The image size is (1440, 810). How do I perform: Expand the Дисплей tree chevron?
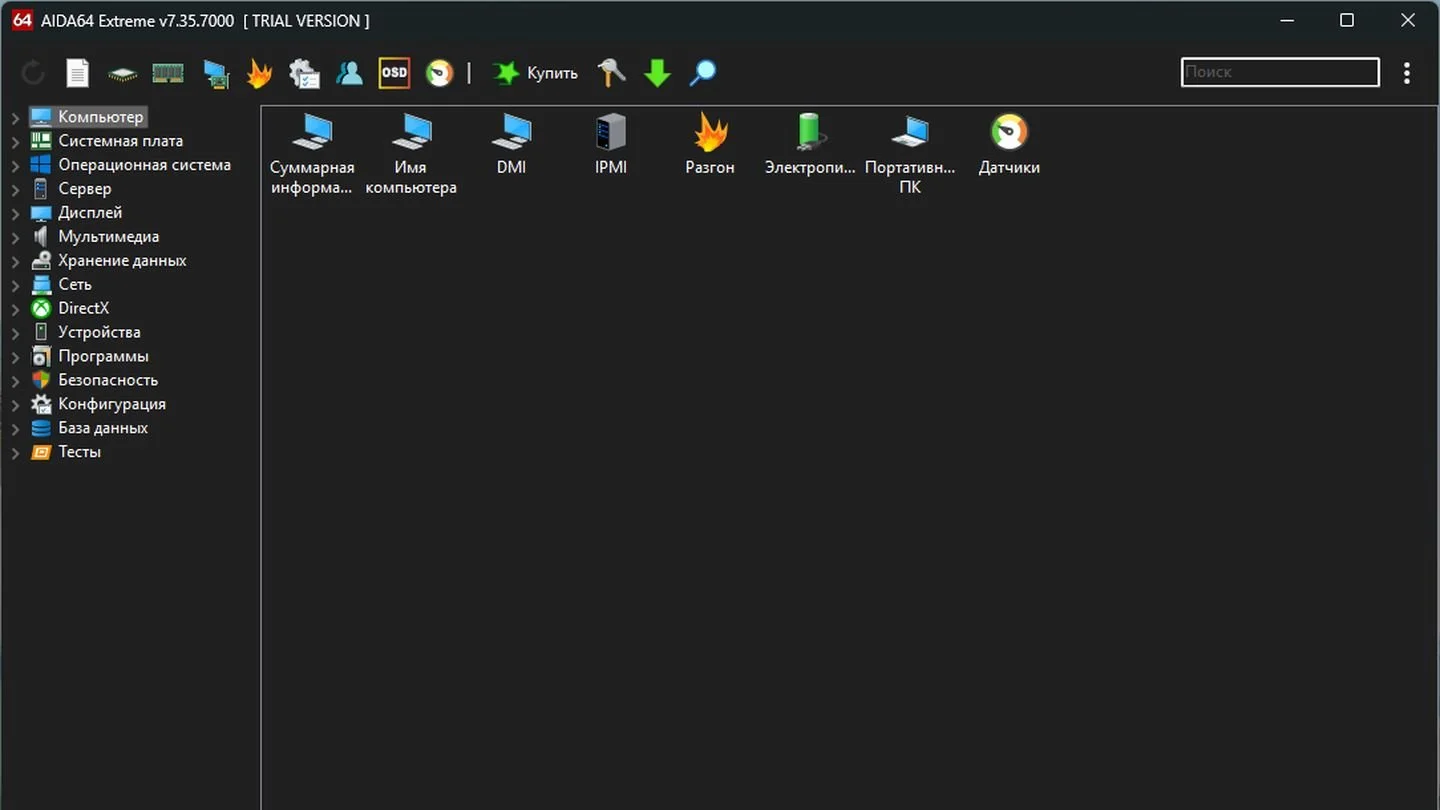click(x=15, y=214)
